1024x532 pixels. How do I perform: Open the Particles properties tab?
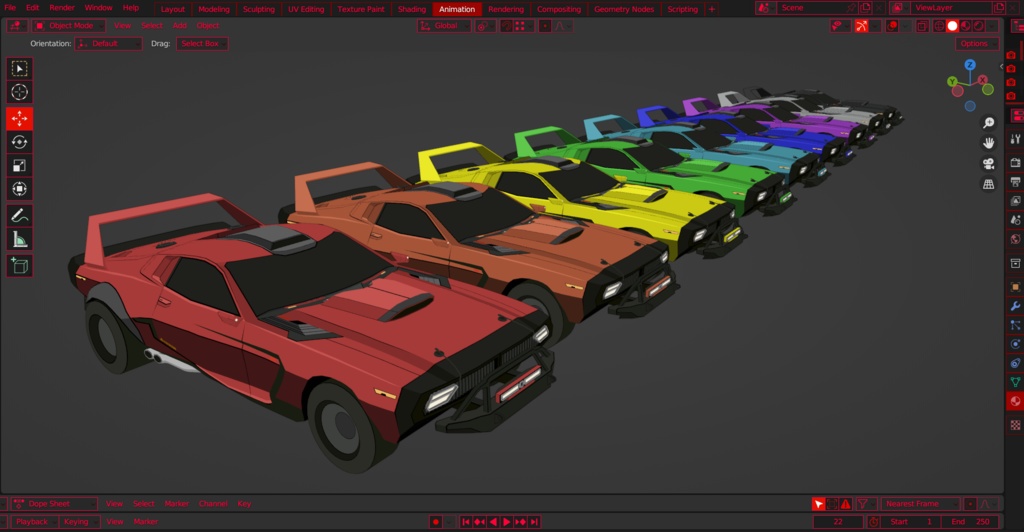[1015, 325]
